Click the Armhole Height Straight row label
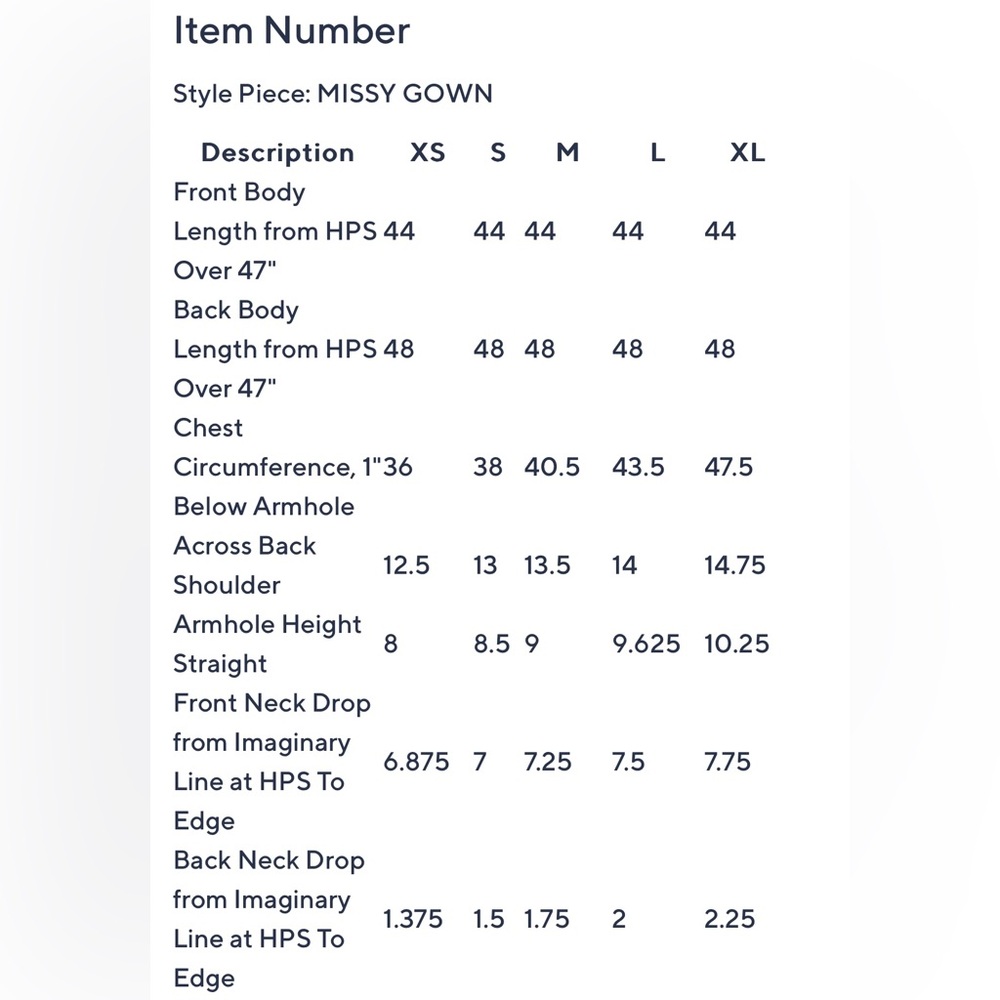1000x1000 pixels. [268, 643]
